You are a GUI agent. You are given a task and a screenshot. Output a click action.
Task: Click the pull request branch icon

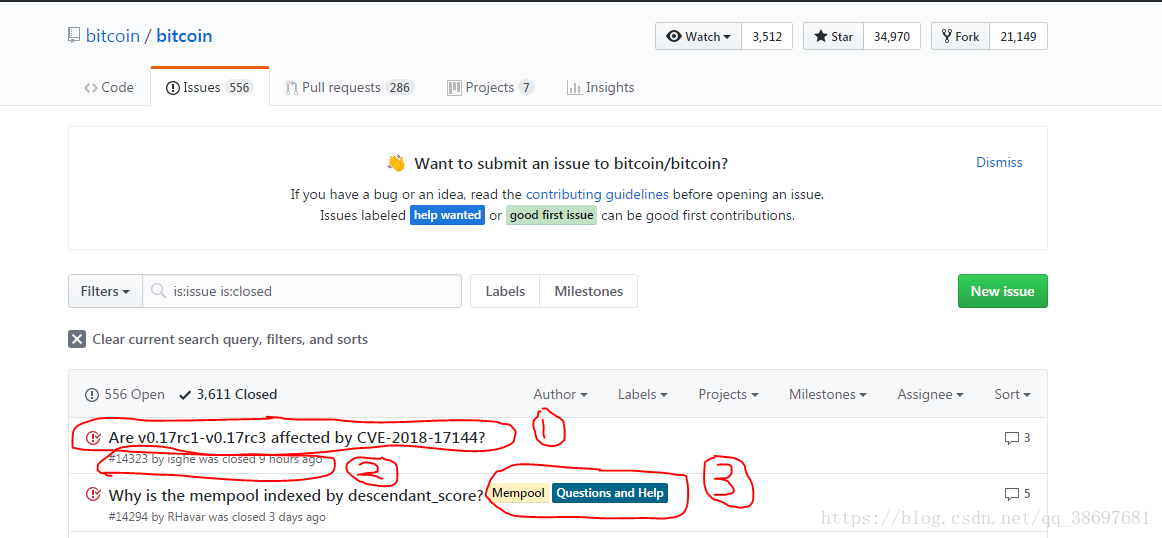coord(291,87)
